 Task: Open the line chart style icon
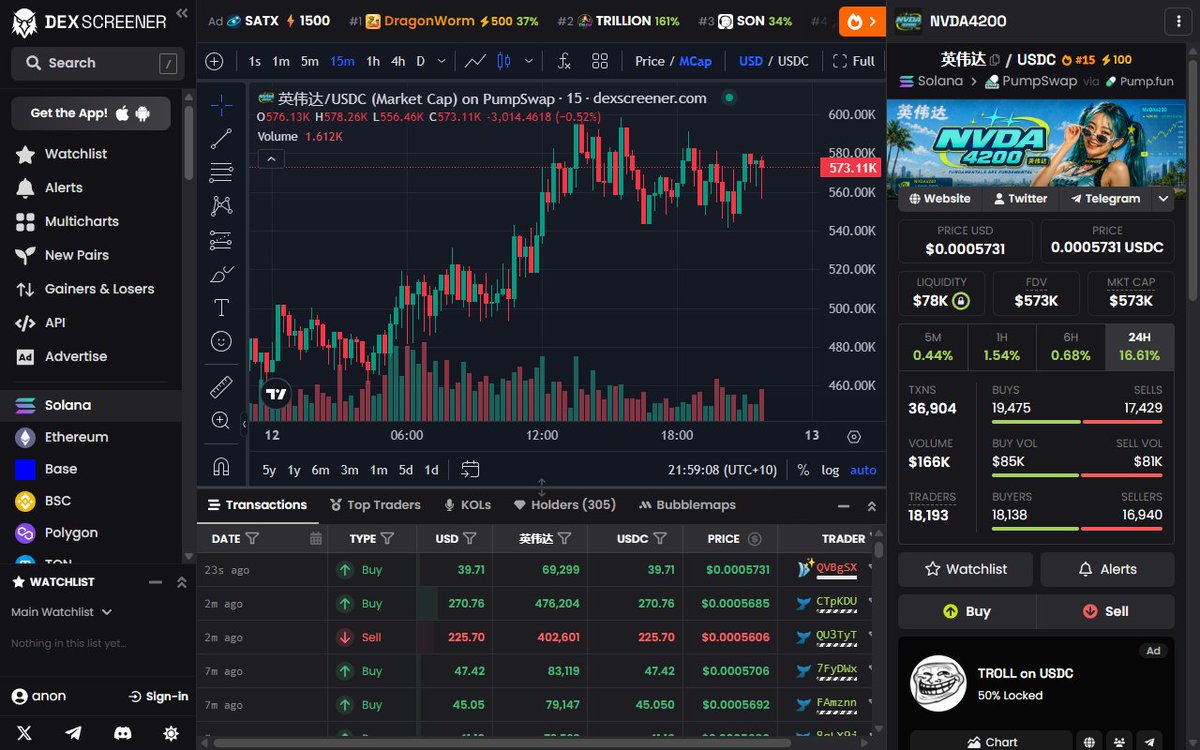pyautogui.click(x=475, y=61)
